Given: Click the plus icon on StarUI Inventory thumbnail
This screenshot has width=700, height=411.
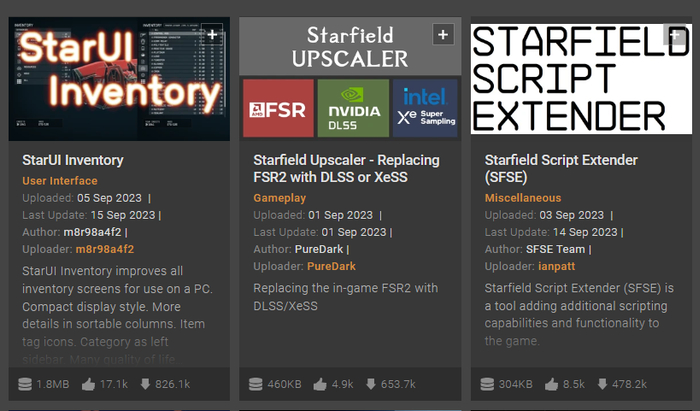Looking at the screenshot, I should click(x=212, y=34).
